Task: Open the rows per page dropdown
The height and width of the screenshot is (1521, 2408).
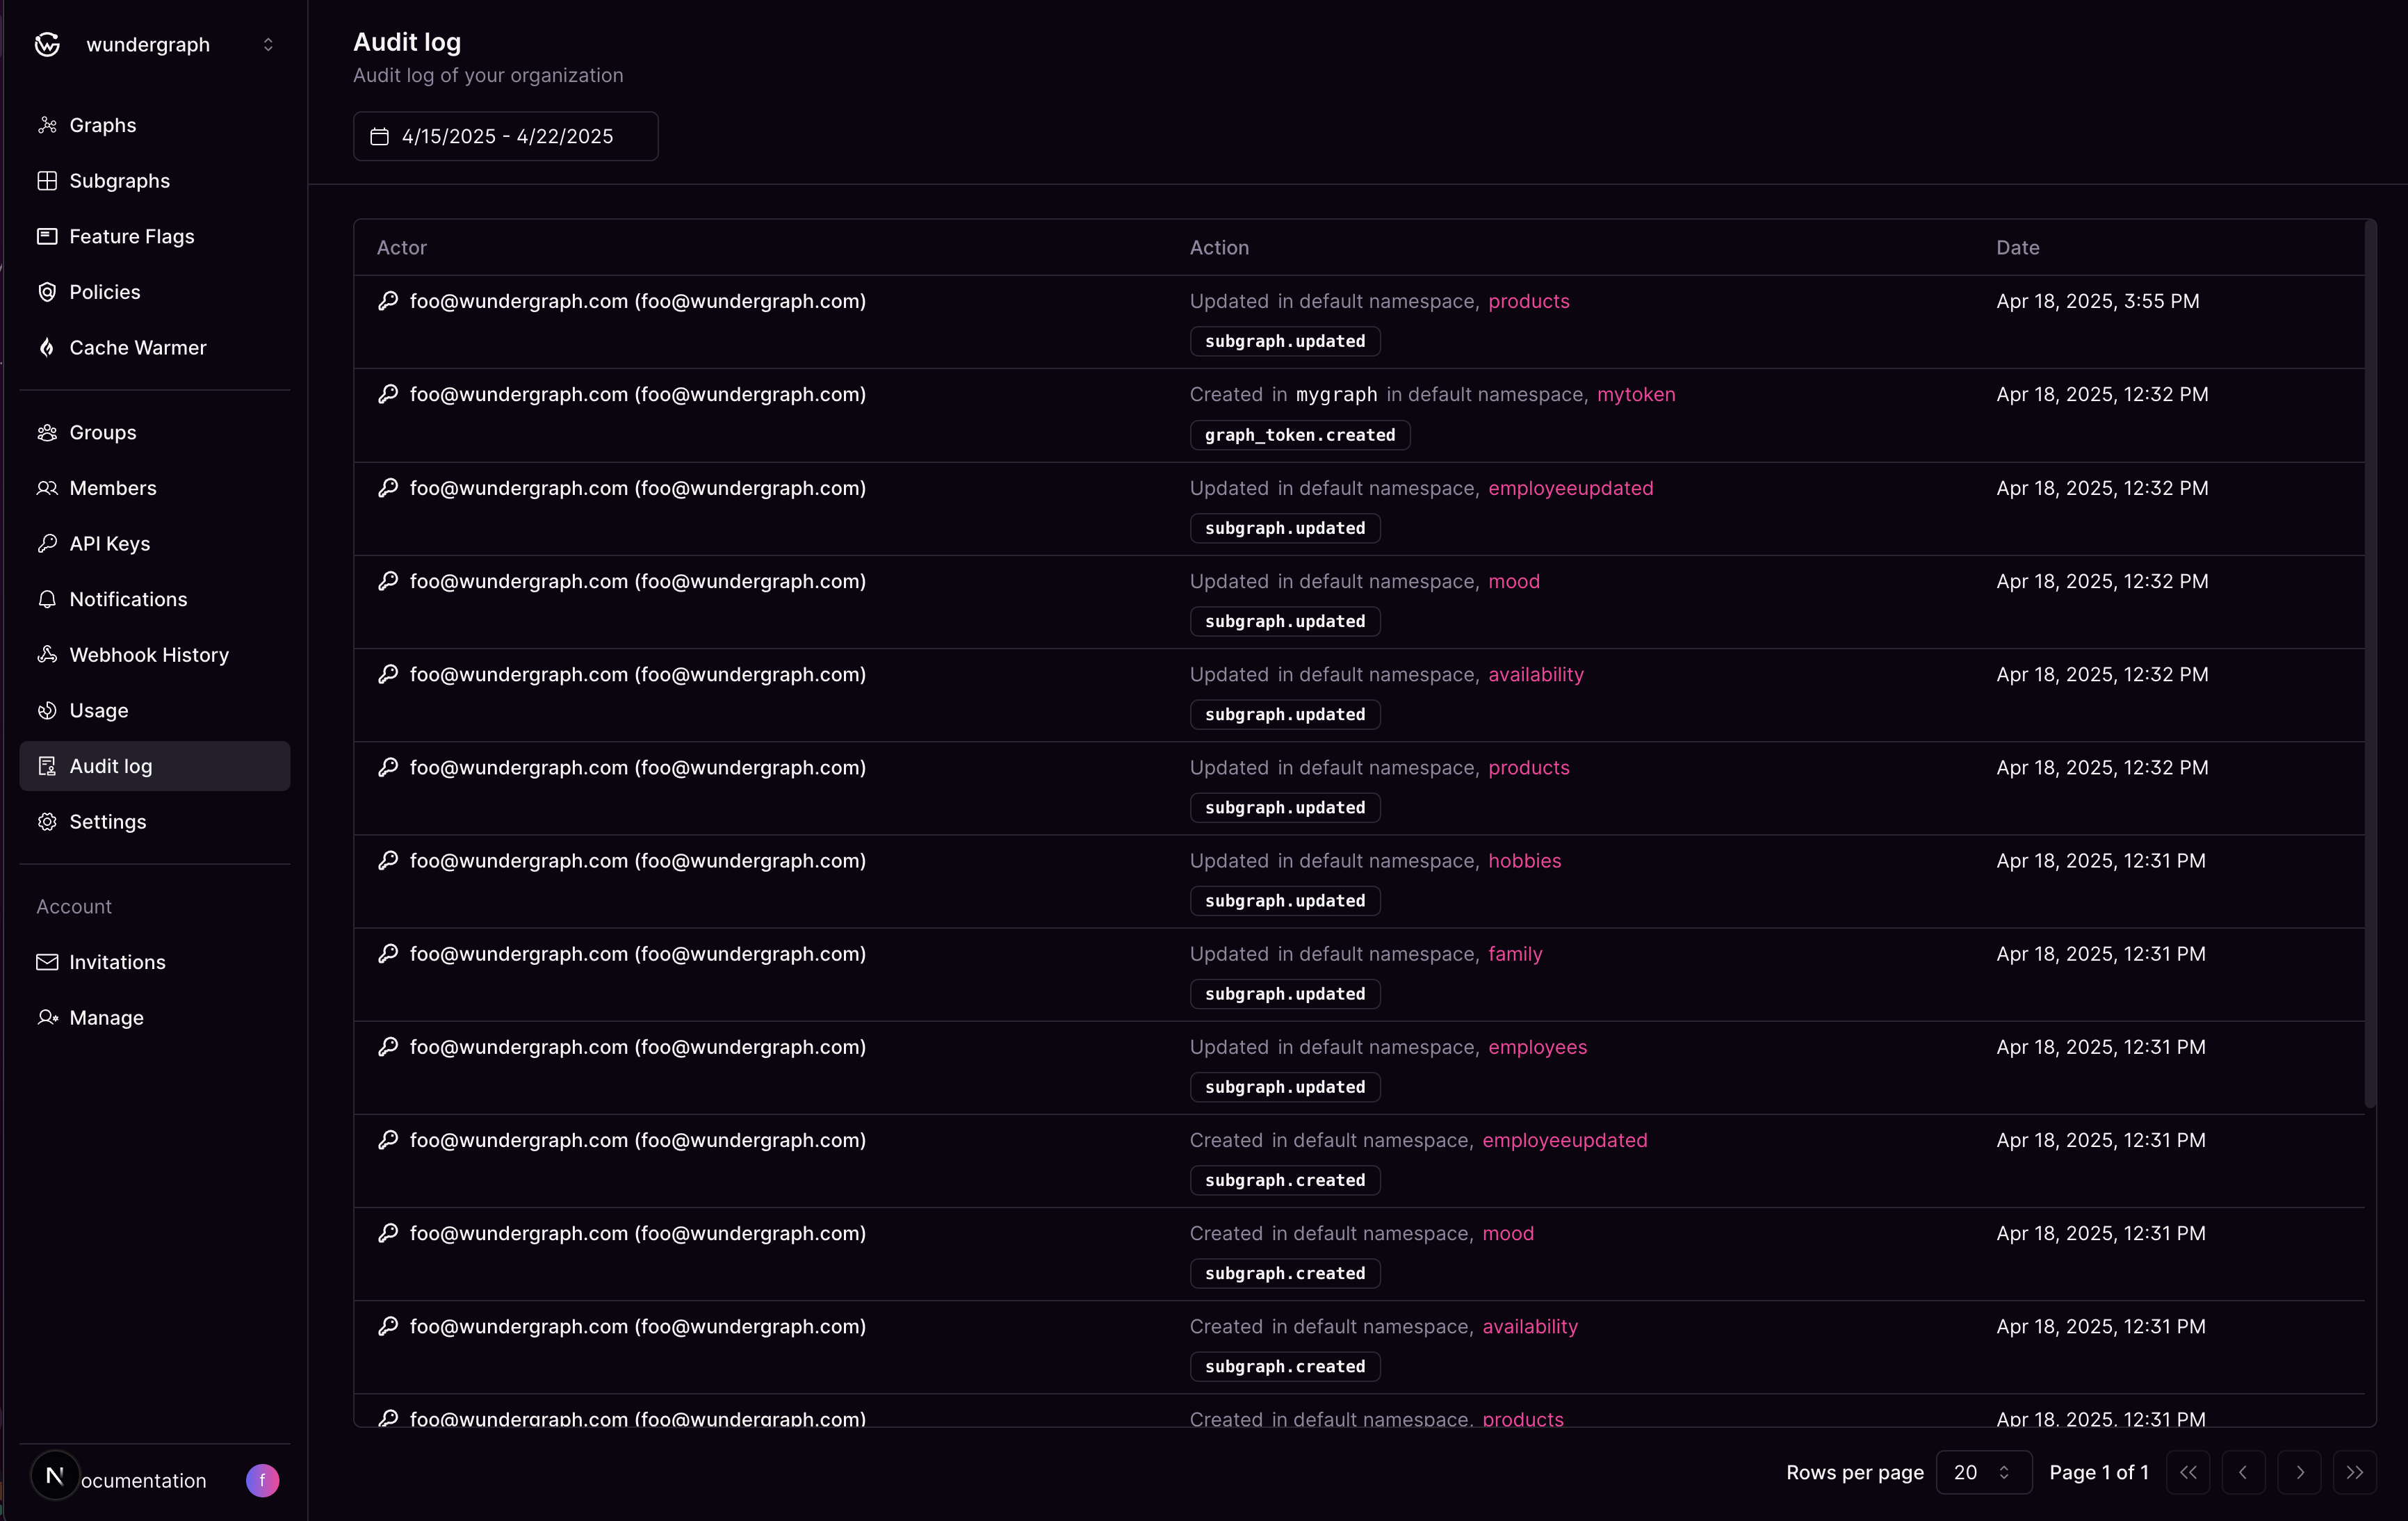Action: pyautogui.click(x=1983, y=1472)
